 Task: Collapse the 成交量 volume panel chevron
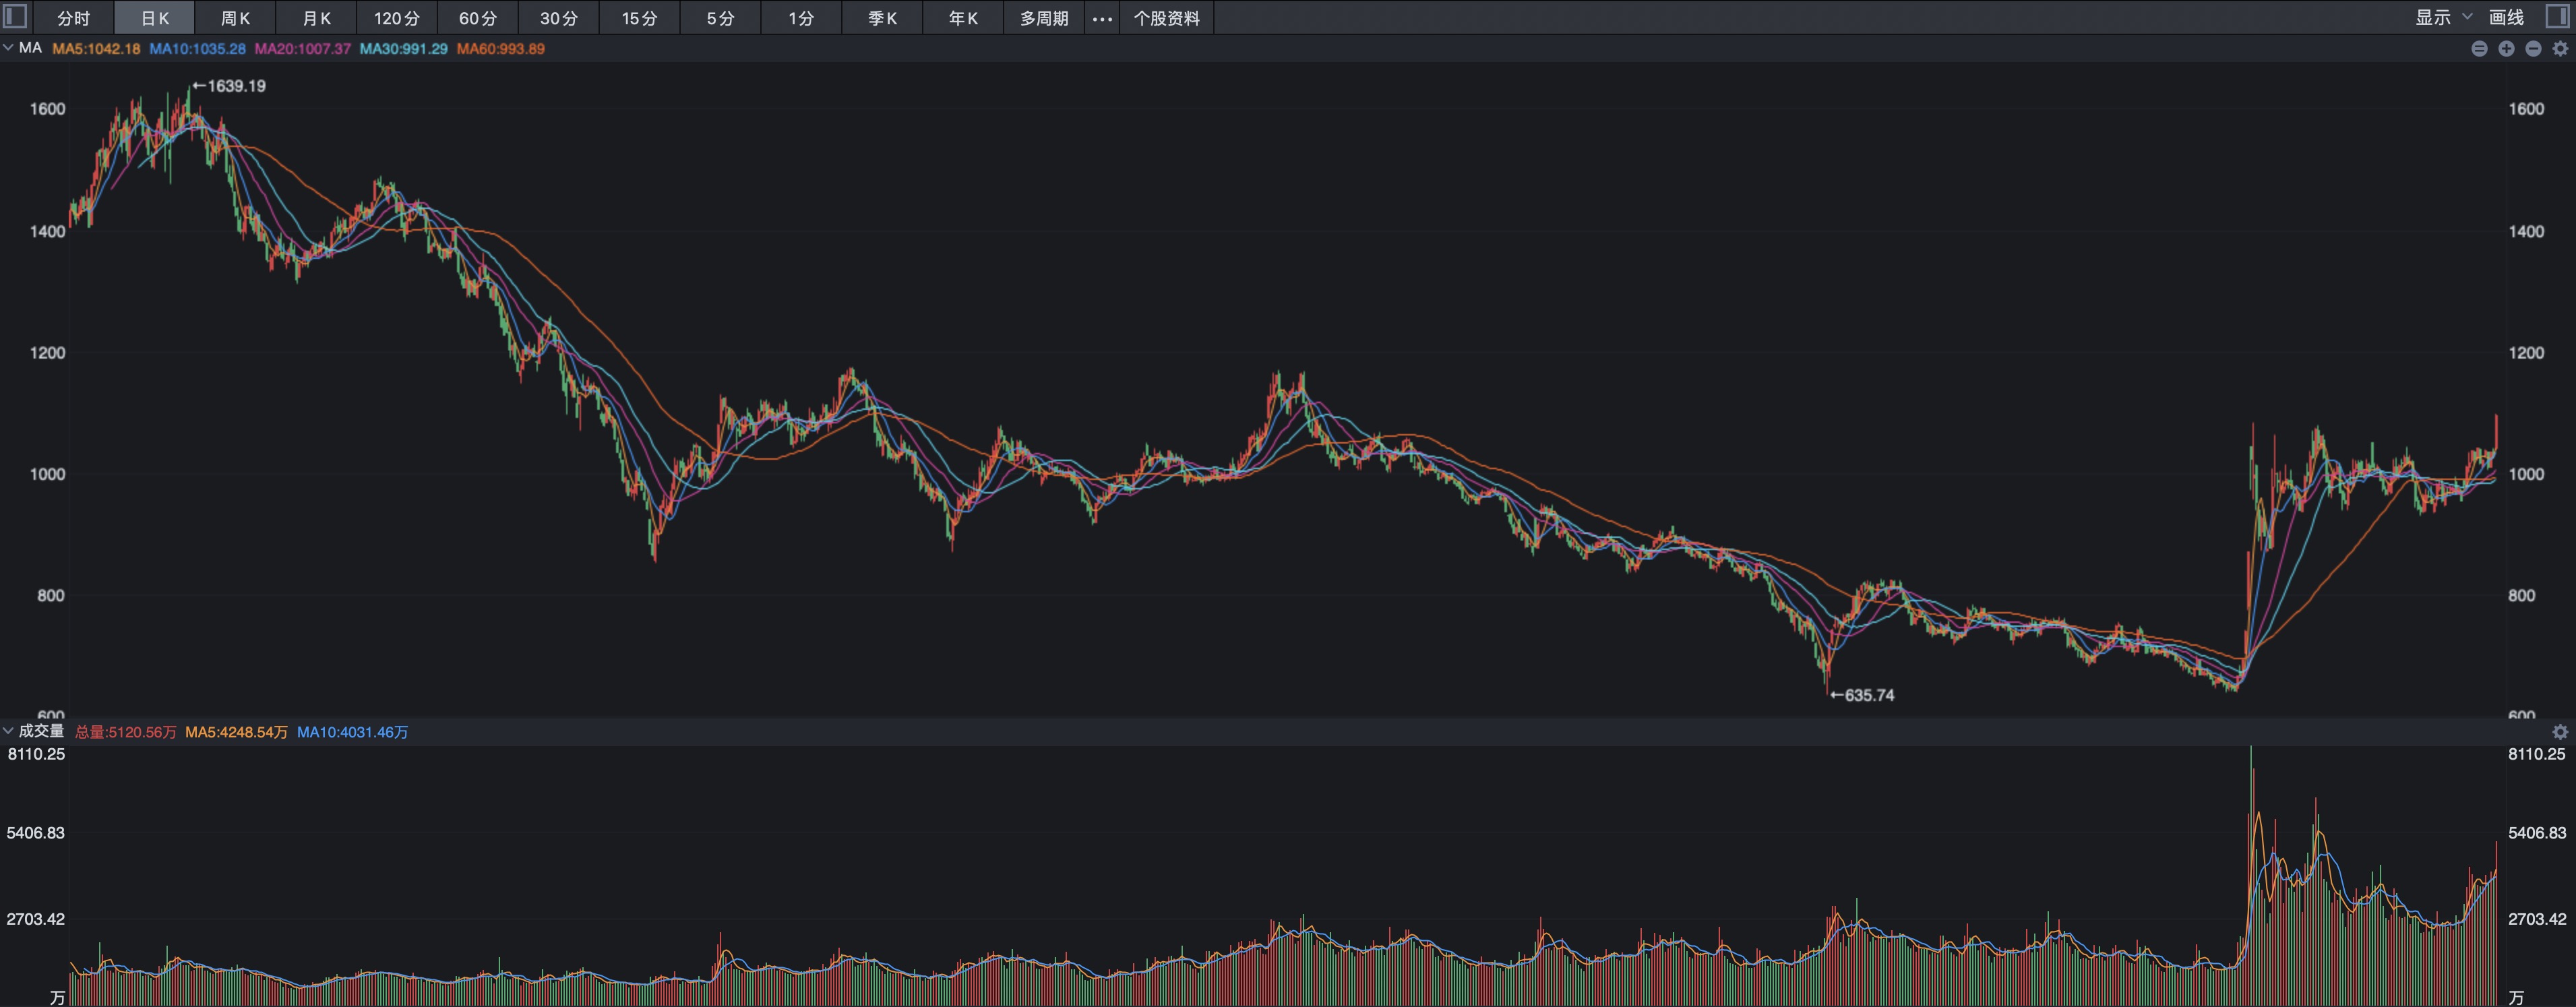pos(8,731)
